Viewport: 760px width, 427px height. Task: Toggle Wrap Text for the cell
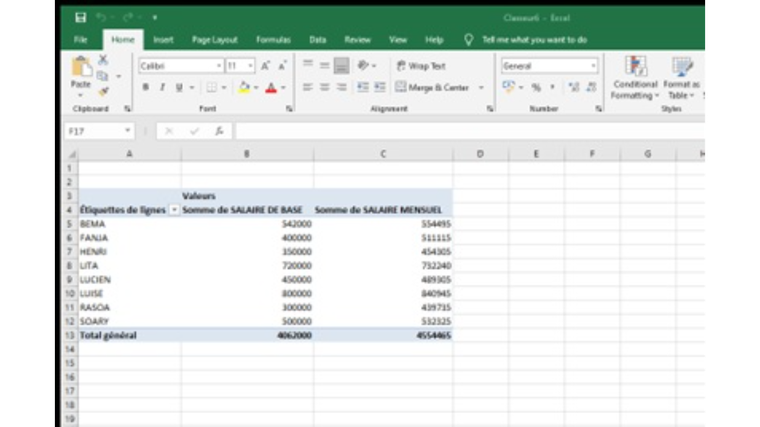coord(420,66)
